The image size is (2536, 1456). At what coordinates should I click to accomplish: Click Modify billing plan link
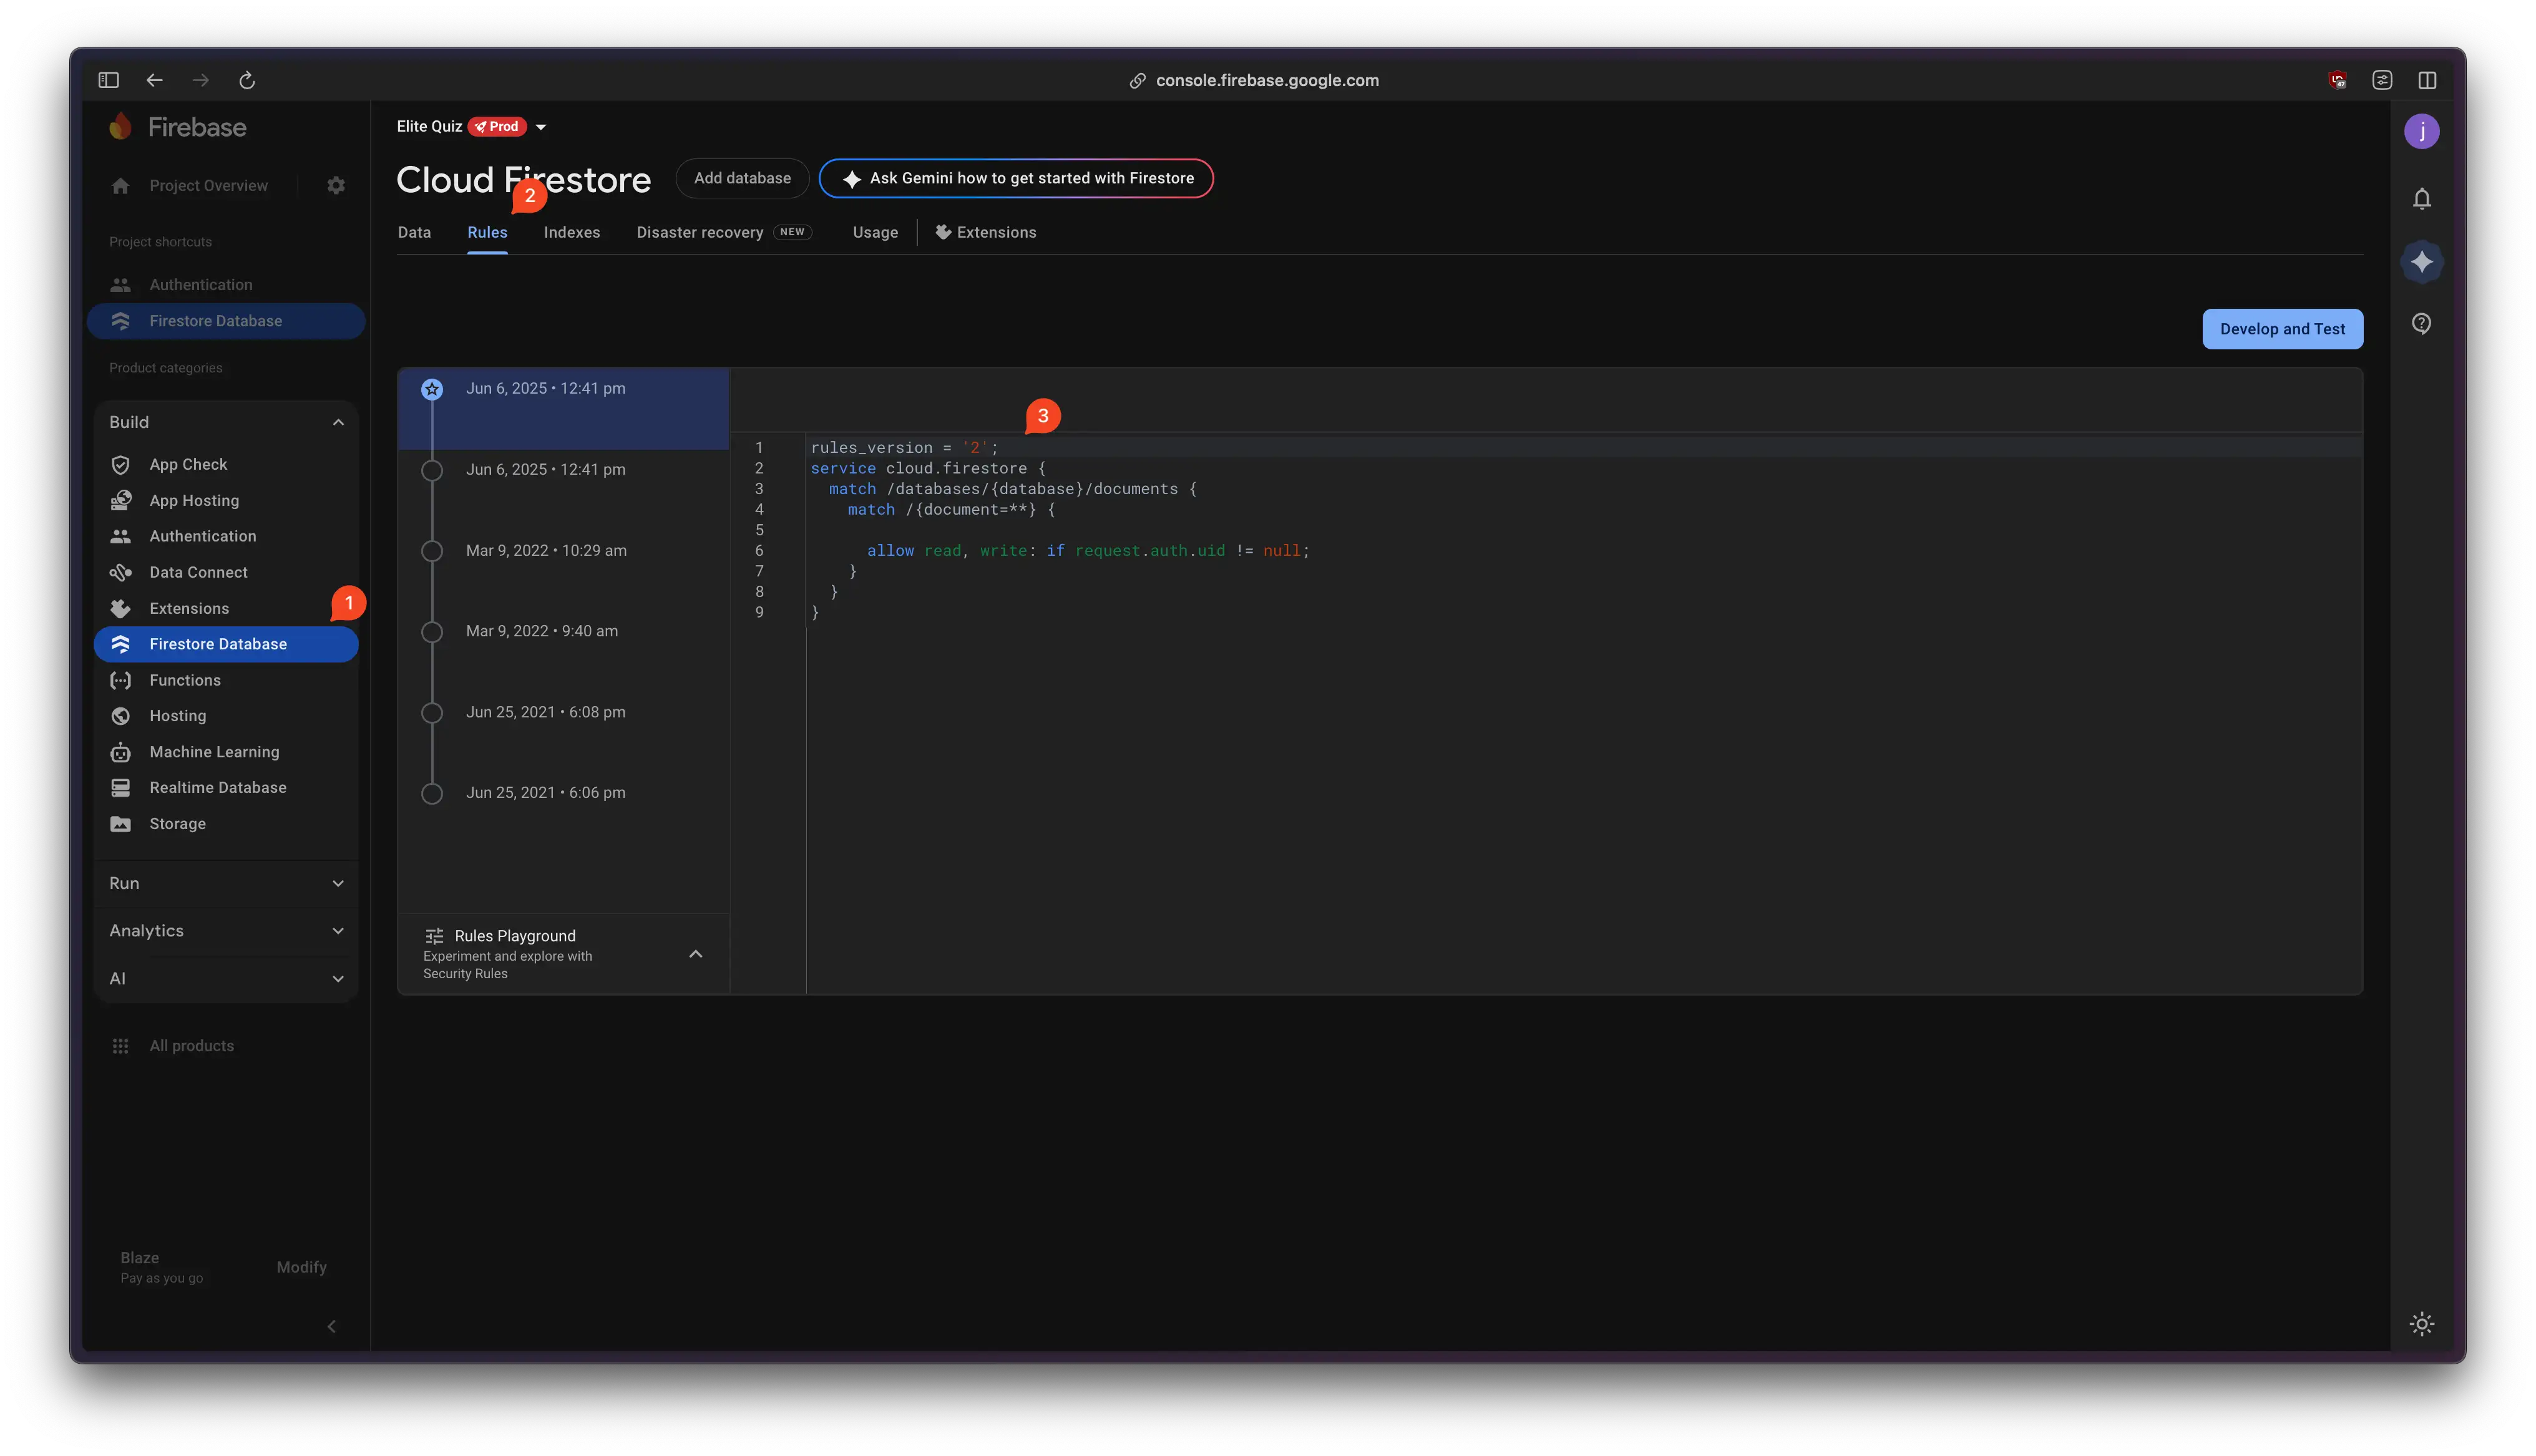[301, 1267]
